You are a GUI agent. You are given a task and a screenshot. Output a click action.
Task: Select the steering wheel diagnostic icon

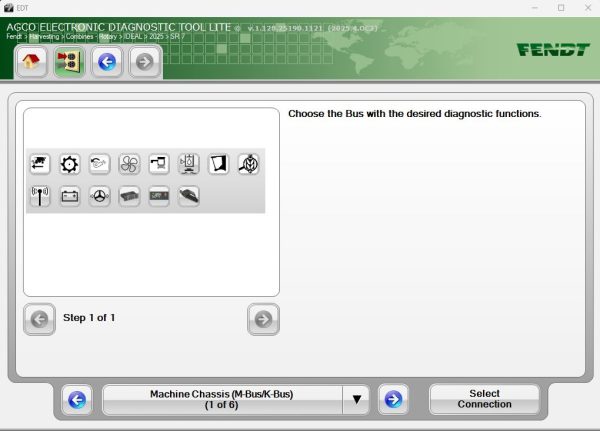99,196
